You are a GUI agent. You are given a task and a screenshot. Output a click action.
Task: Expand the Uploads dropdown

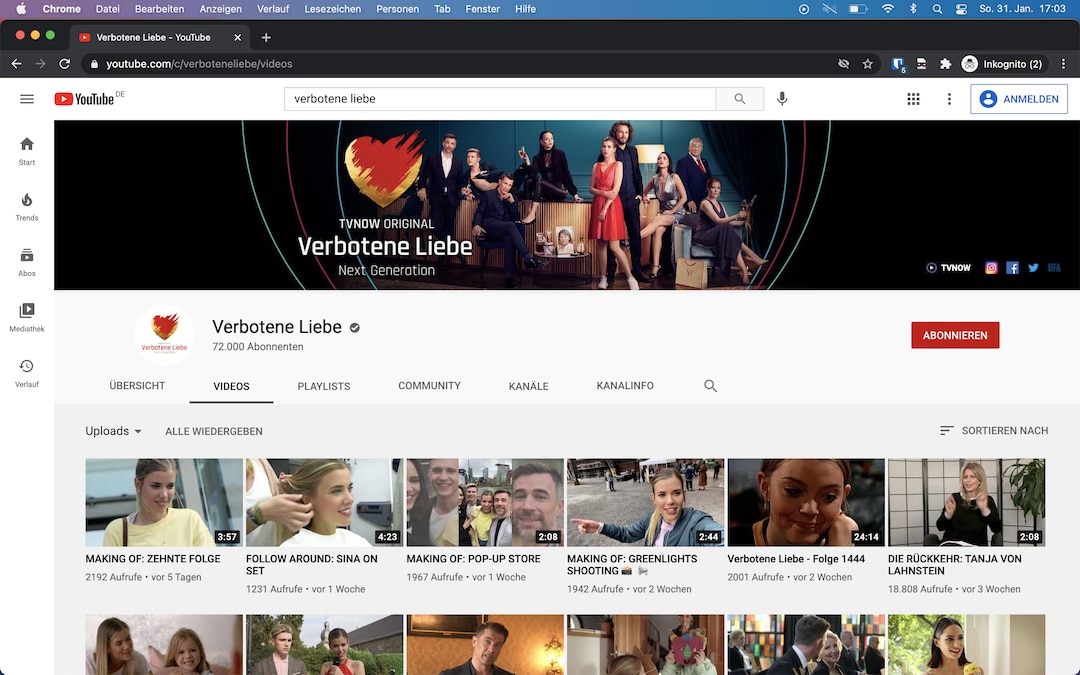[x=112, y=431]
